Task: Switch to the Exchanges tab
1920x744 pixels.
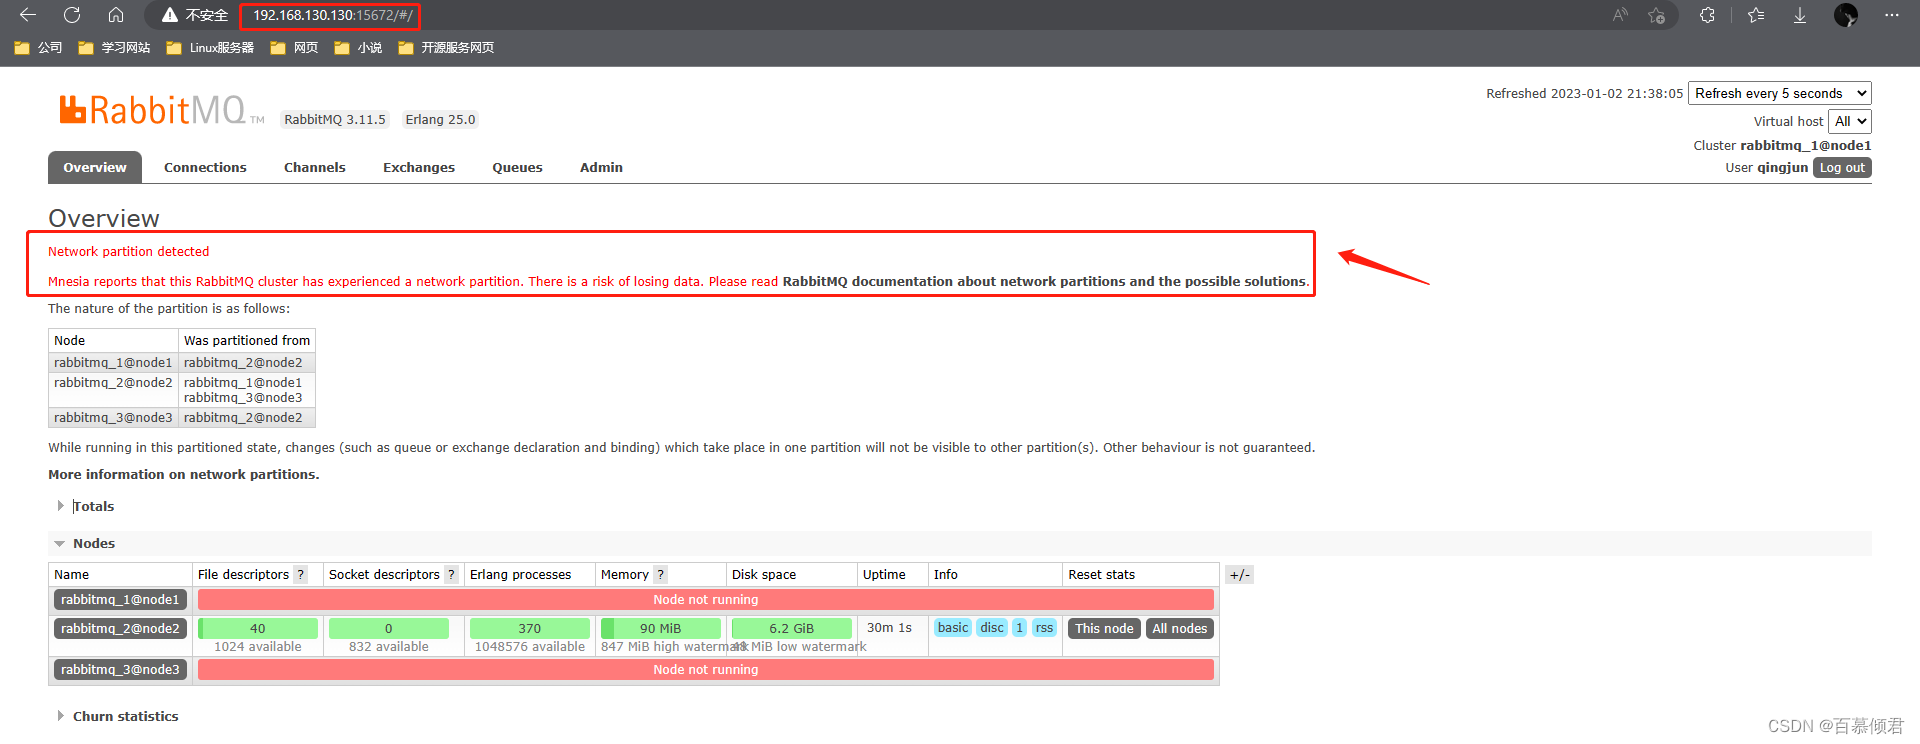Action: click(419, 167)
